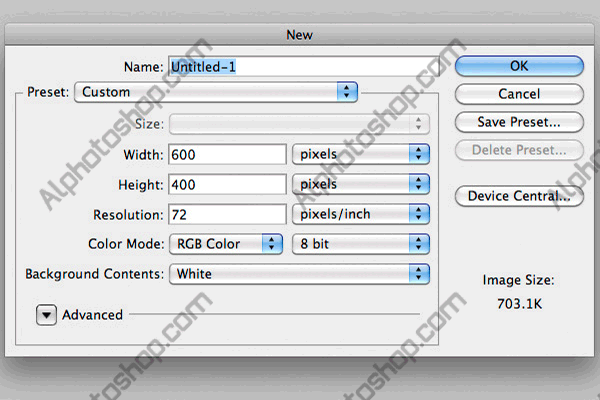The image size is (600, 400).
Task: Open the 8 bit depth dropdown
Action: (361, 244)
